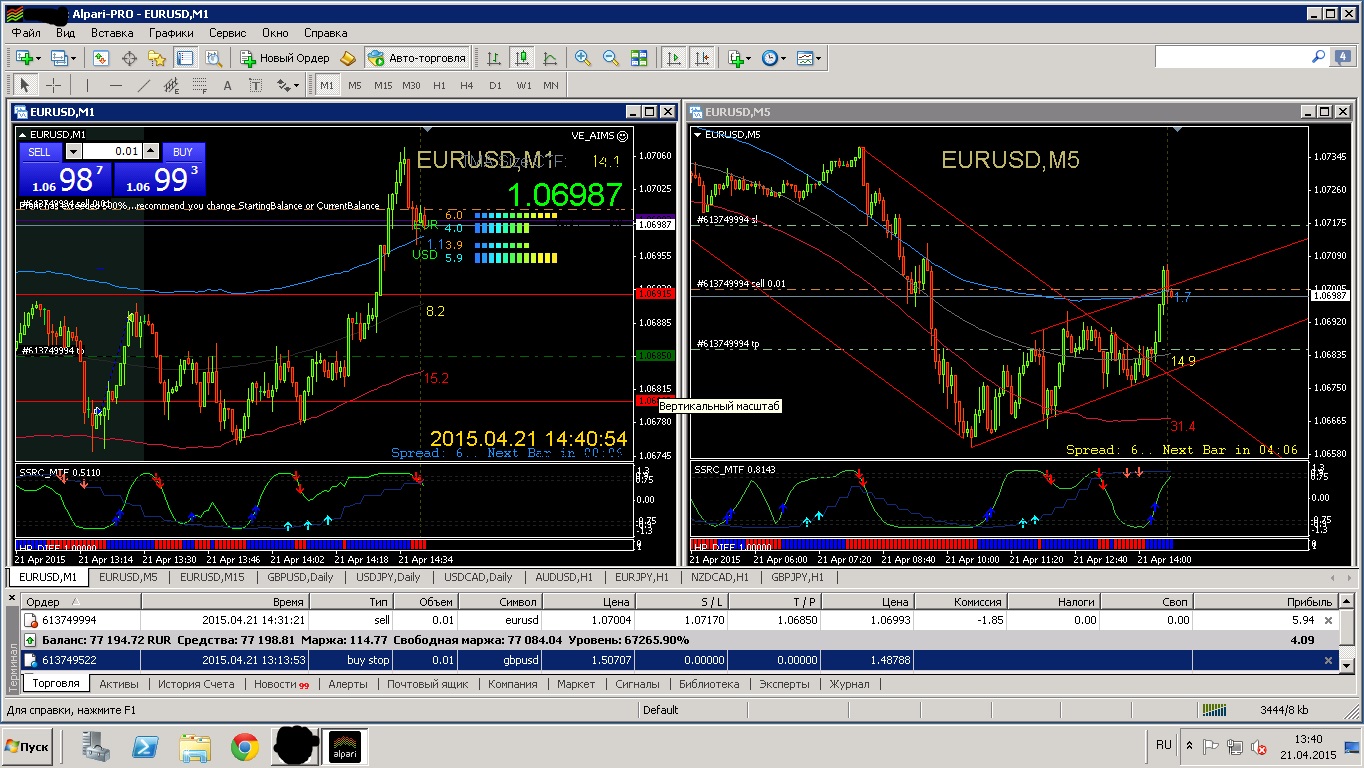Viewport: 1364px width, 768px height.
Task: Open the New Chart toolbar icon
Action: [24, 58]
